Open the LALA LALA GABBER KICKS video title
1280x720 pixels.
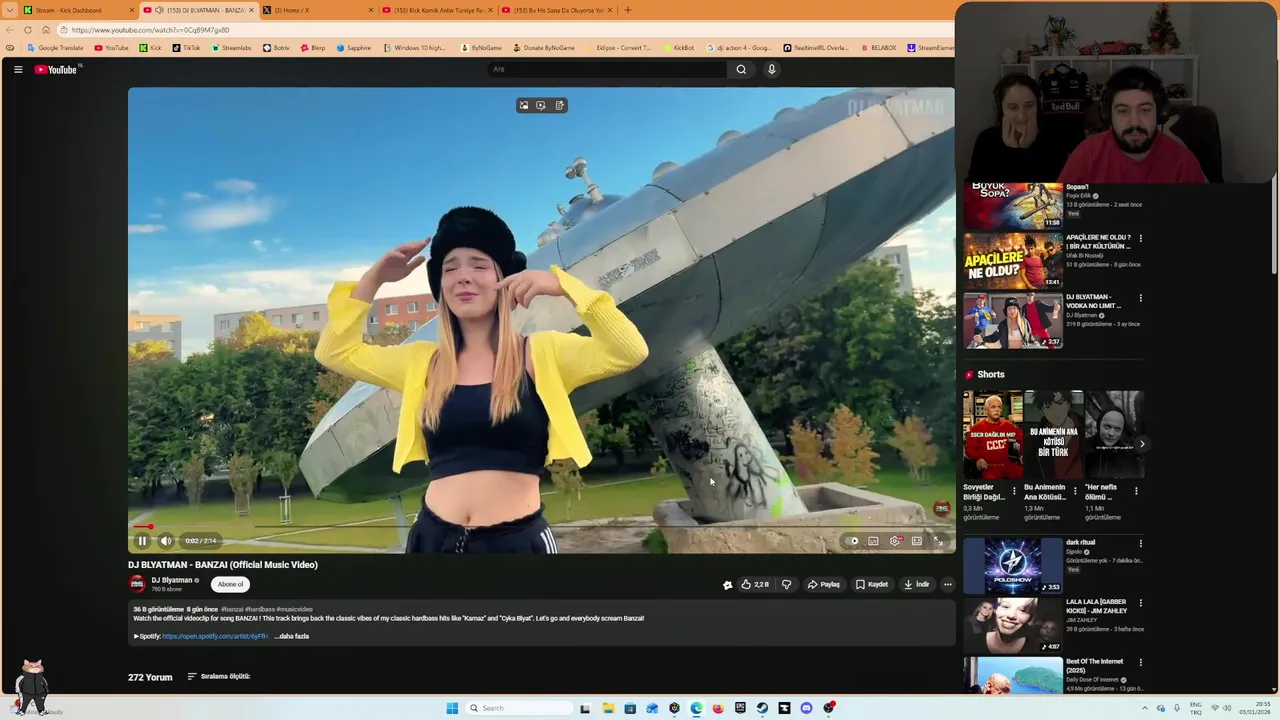coord(1097,606)
